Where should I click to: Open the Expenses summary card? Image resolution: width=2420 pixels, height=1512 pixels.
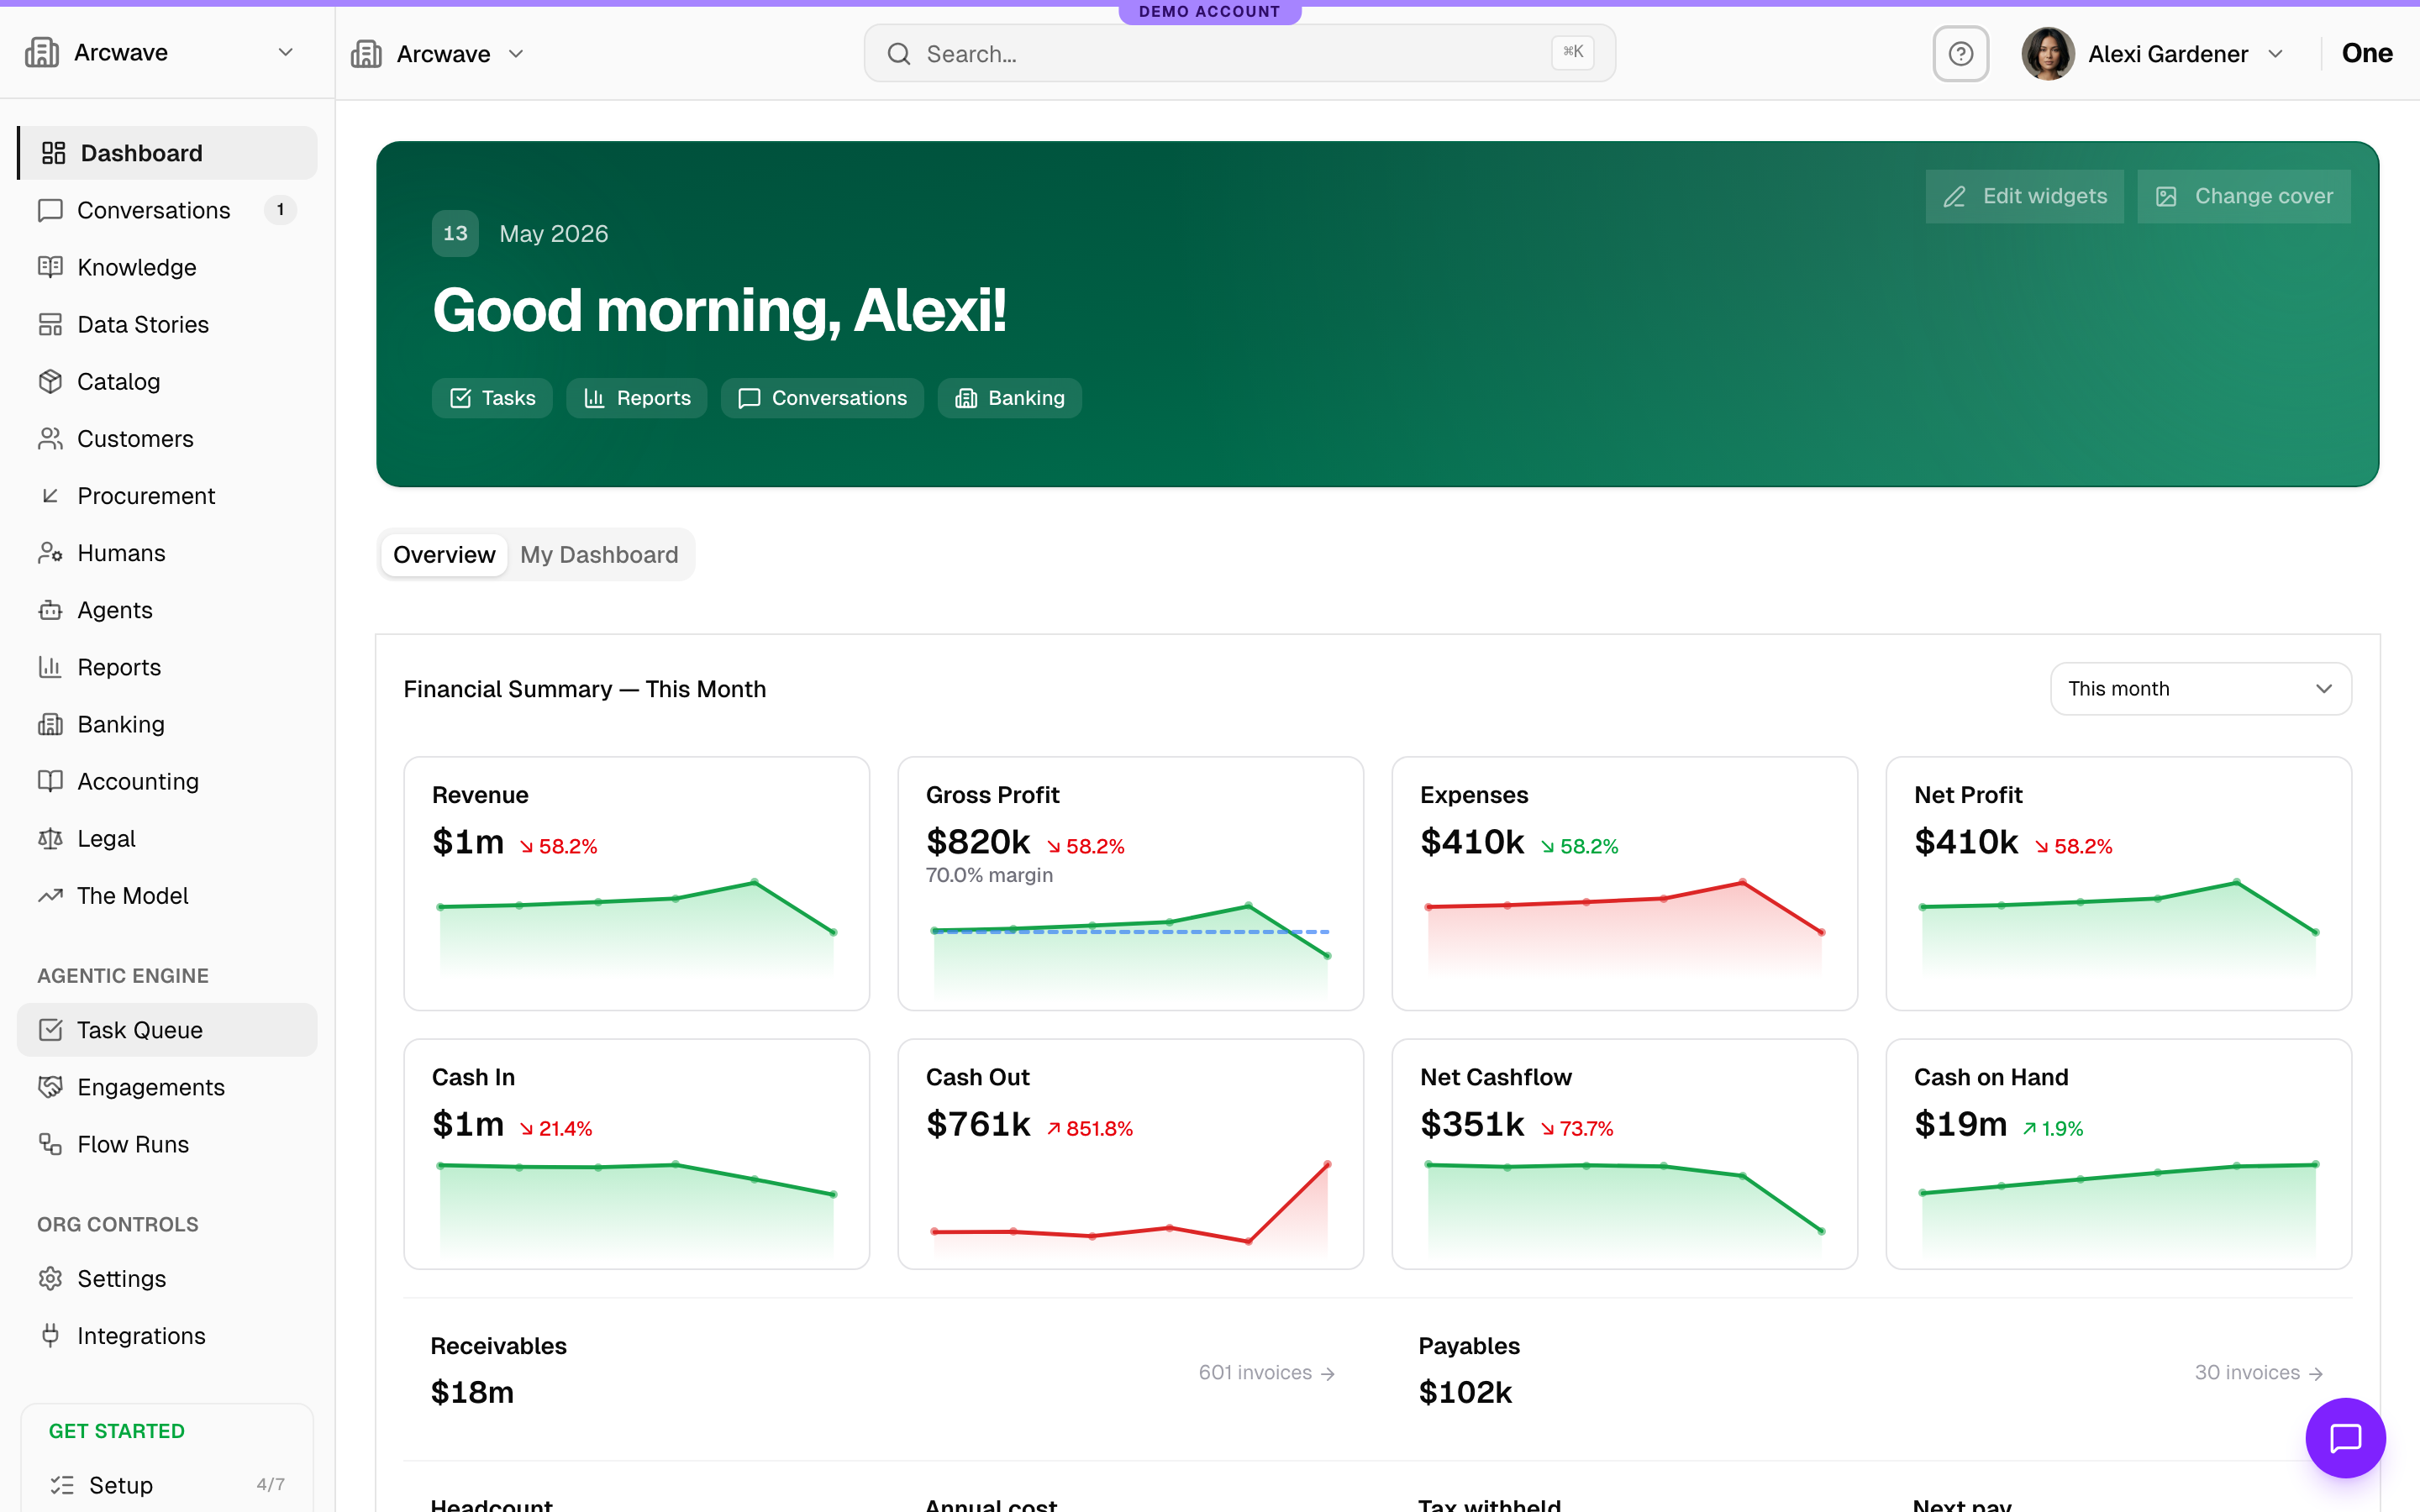(1624, 883)
